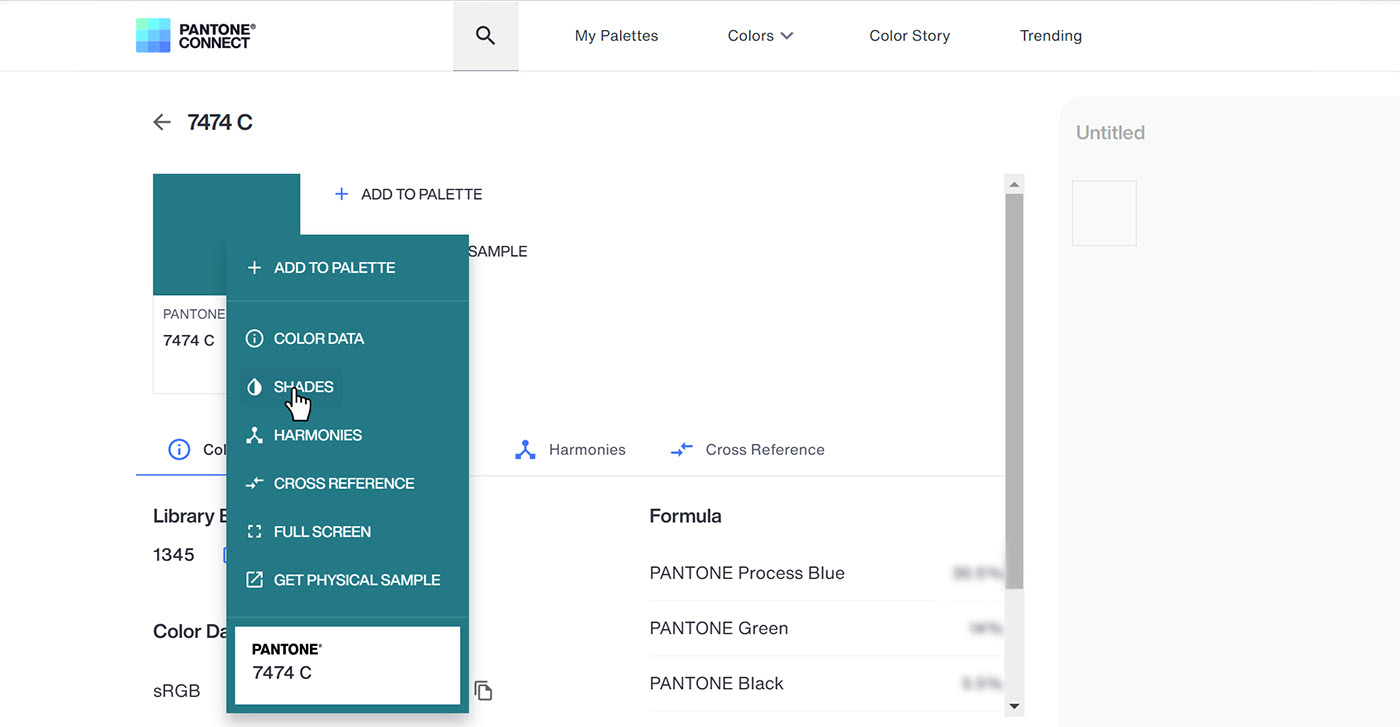Open Full Screen from the popup menu
1400x727 pixels.
[321, 532]
